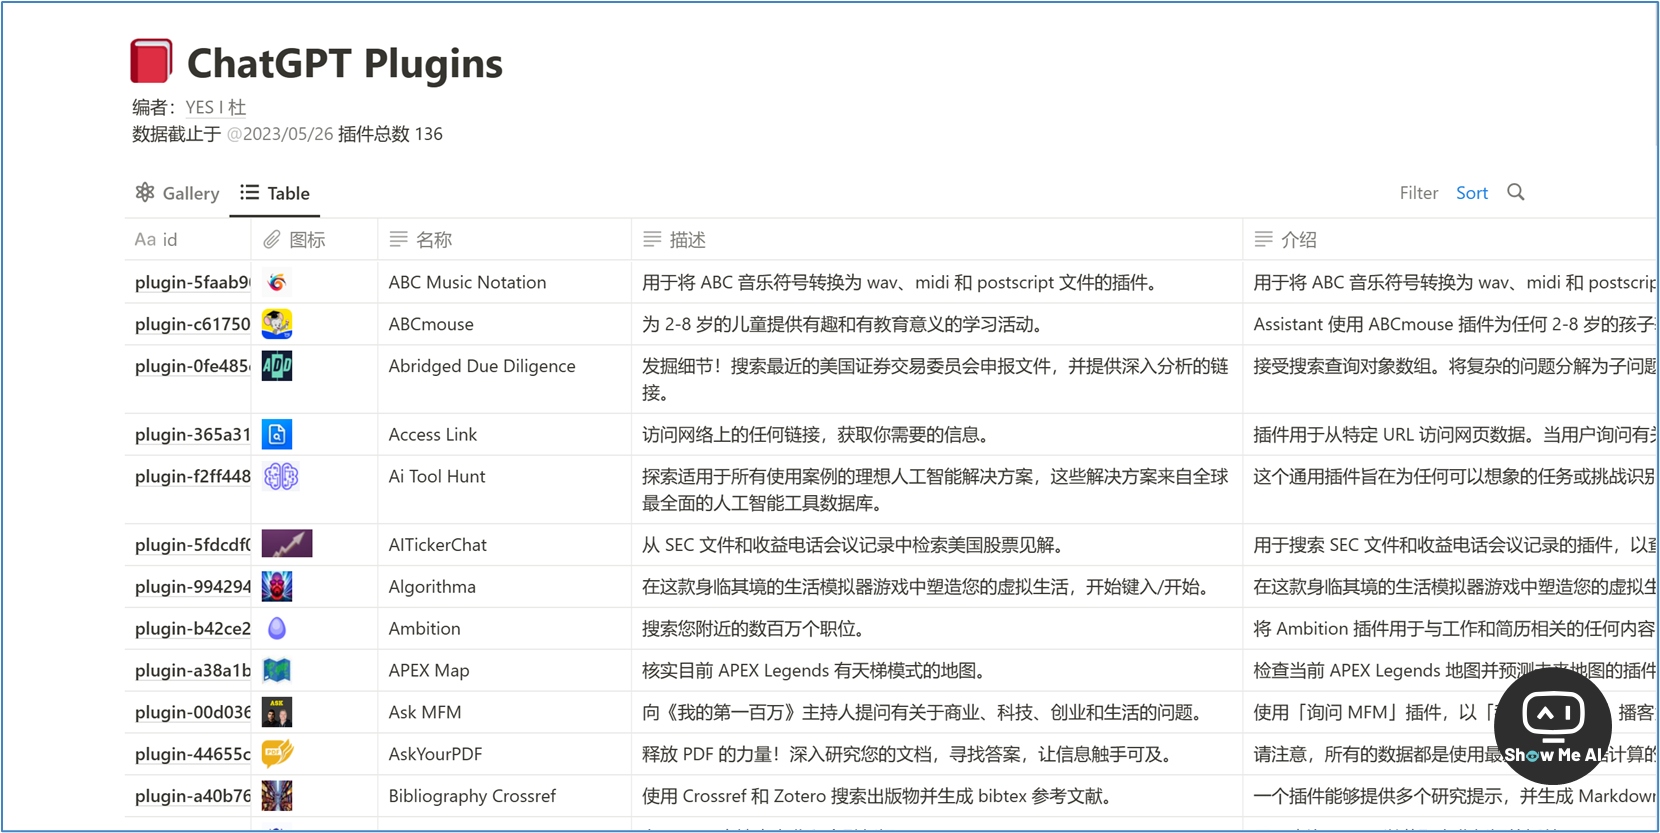Image resolution: width=1660 pixels, height=833 pixels.
Task: Click the ABC Music Notation plugin icon
Action: click(x=277, y=282)
